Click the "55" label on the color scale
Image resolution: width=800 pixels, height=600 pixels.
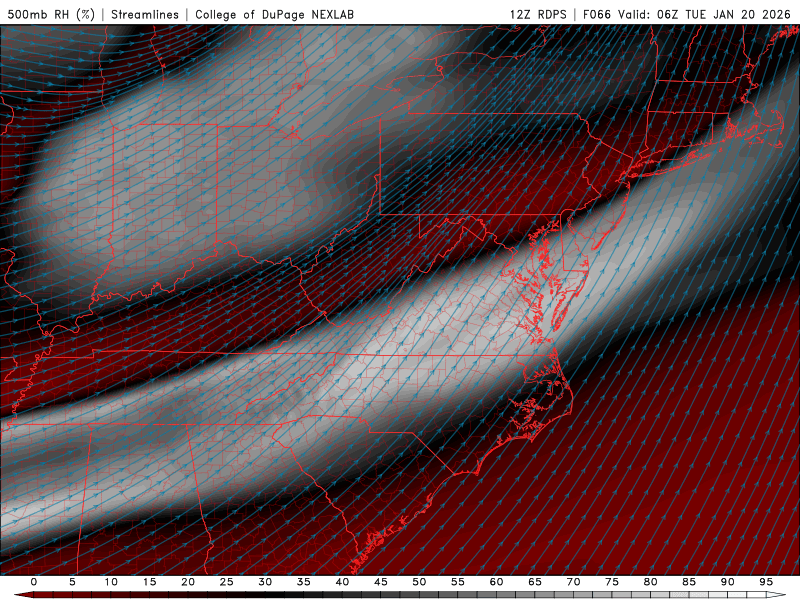pyautogui.click(x=458, y=582)
